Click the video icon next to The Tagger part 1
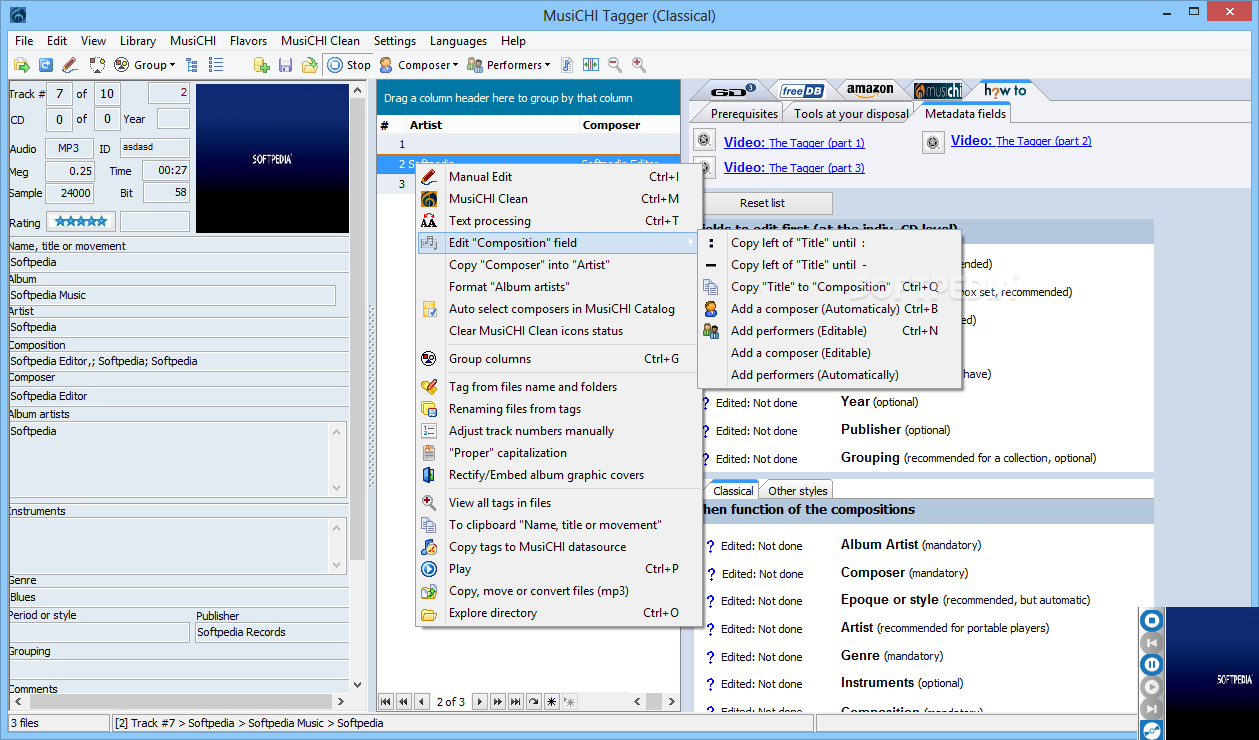Viewport: 1259px width, 740px height. tap(704, 141)
